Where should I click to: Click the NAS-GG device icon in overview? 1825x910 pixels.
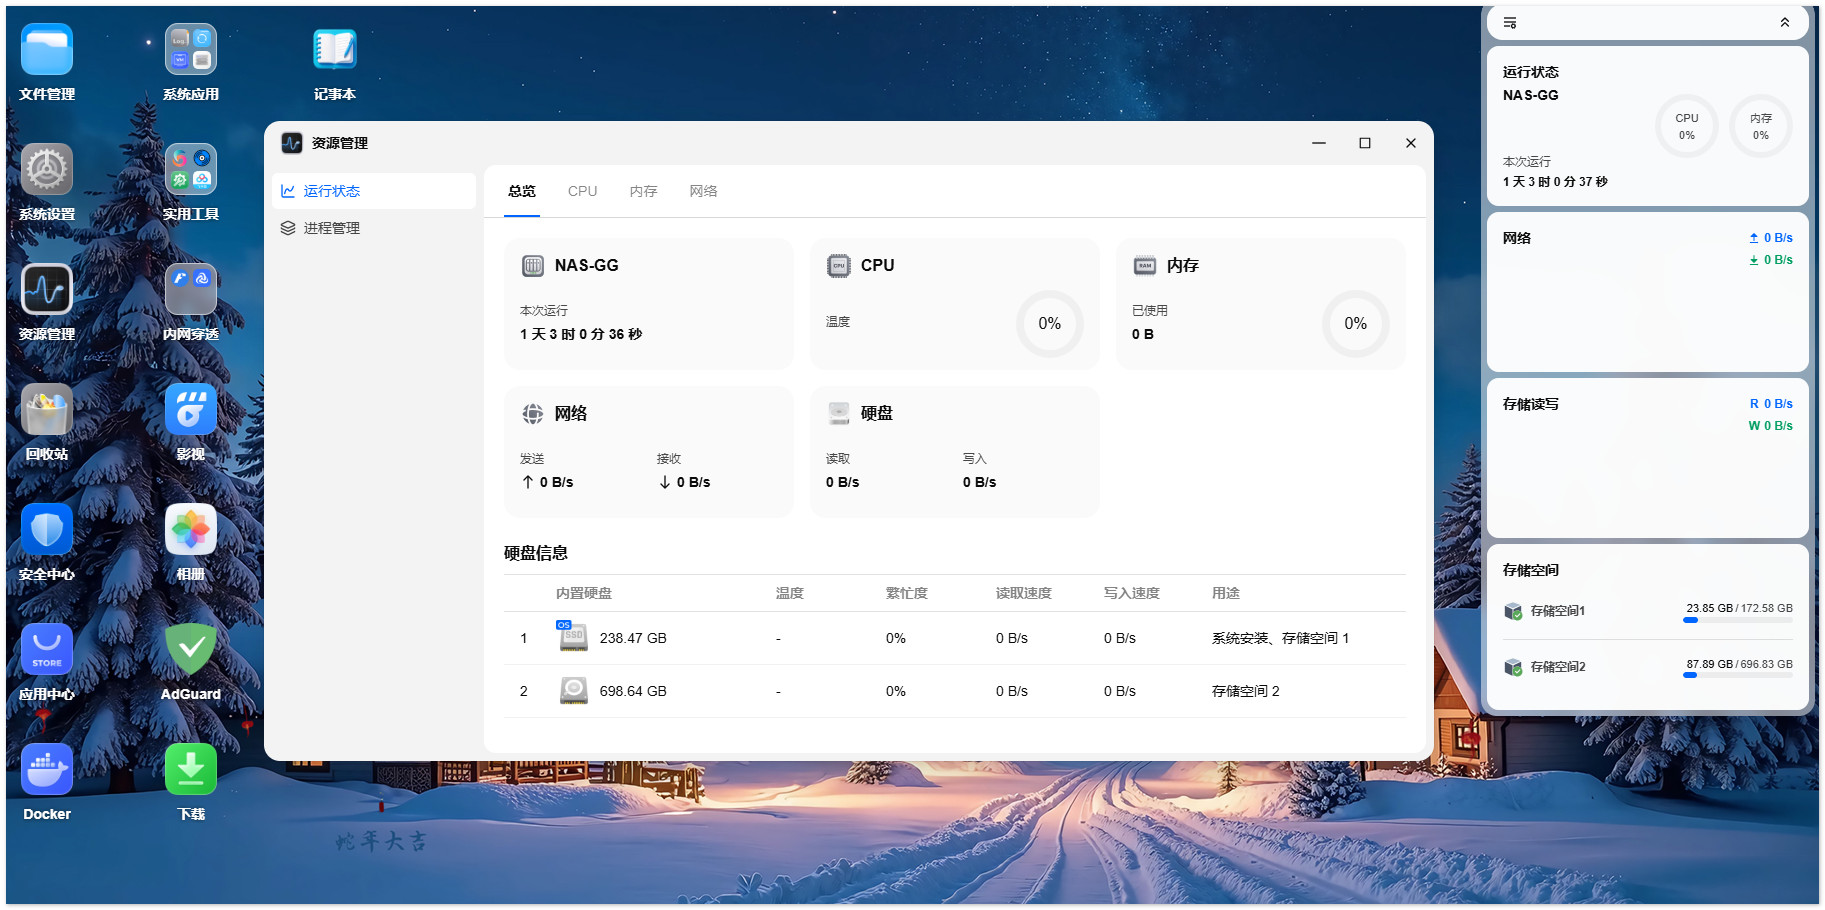[533, 266]
